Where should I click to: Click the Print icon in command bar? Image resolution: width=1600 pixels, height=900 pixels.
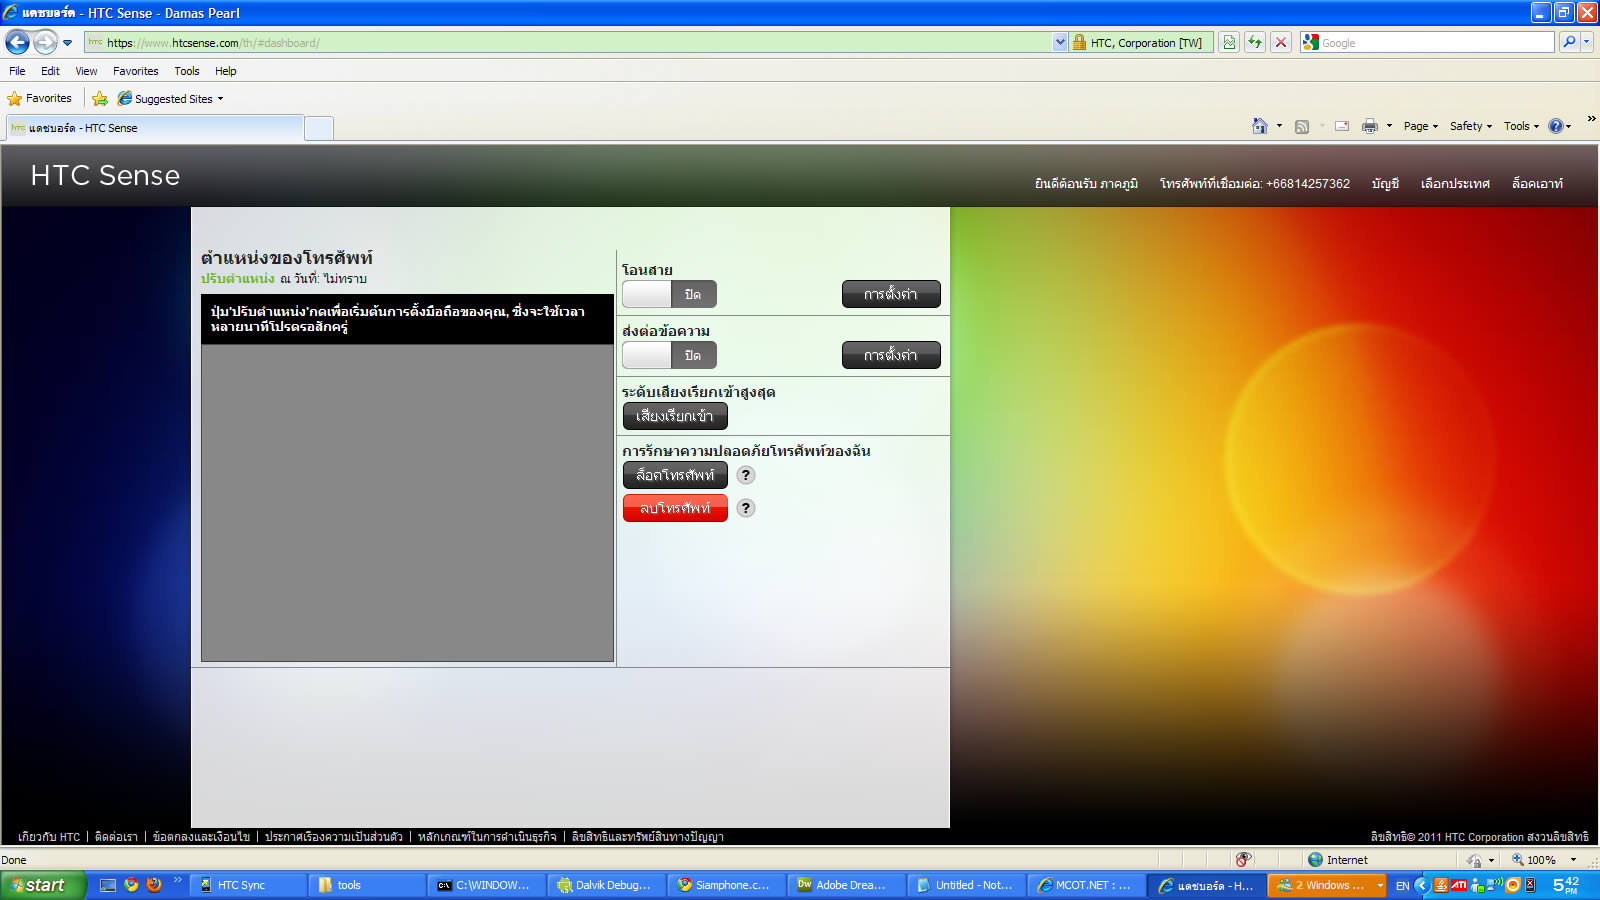(x=1370, y=126)
